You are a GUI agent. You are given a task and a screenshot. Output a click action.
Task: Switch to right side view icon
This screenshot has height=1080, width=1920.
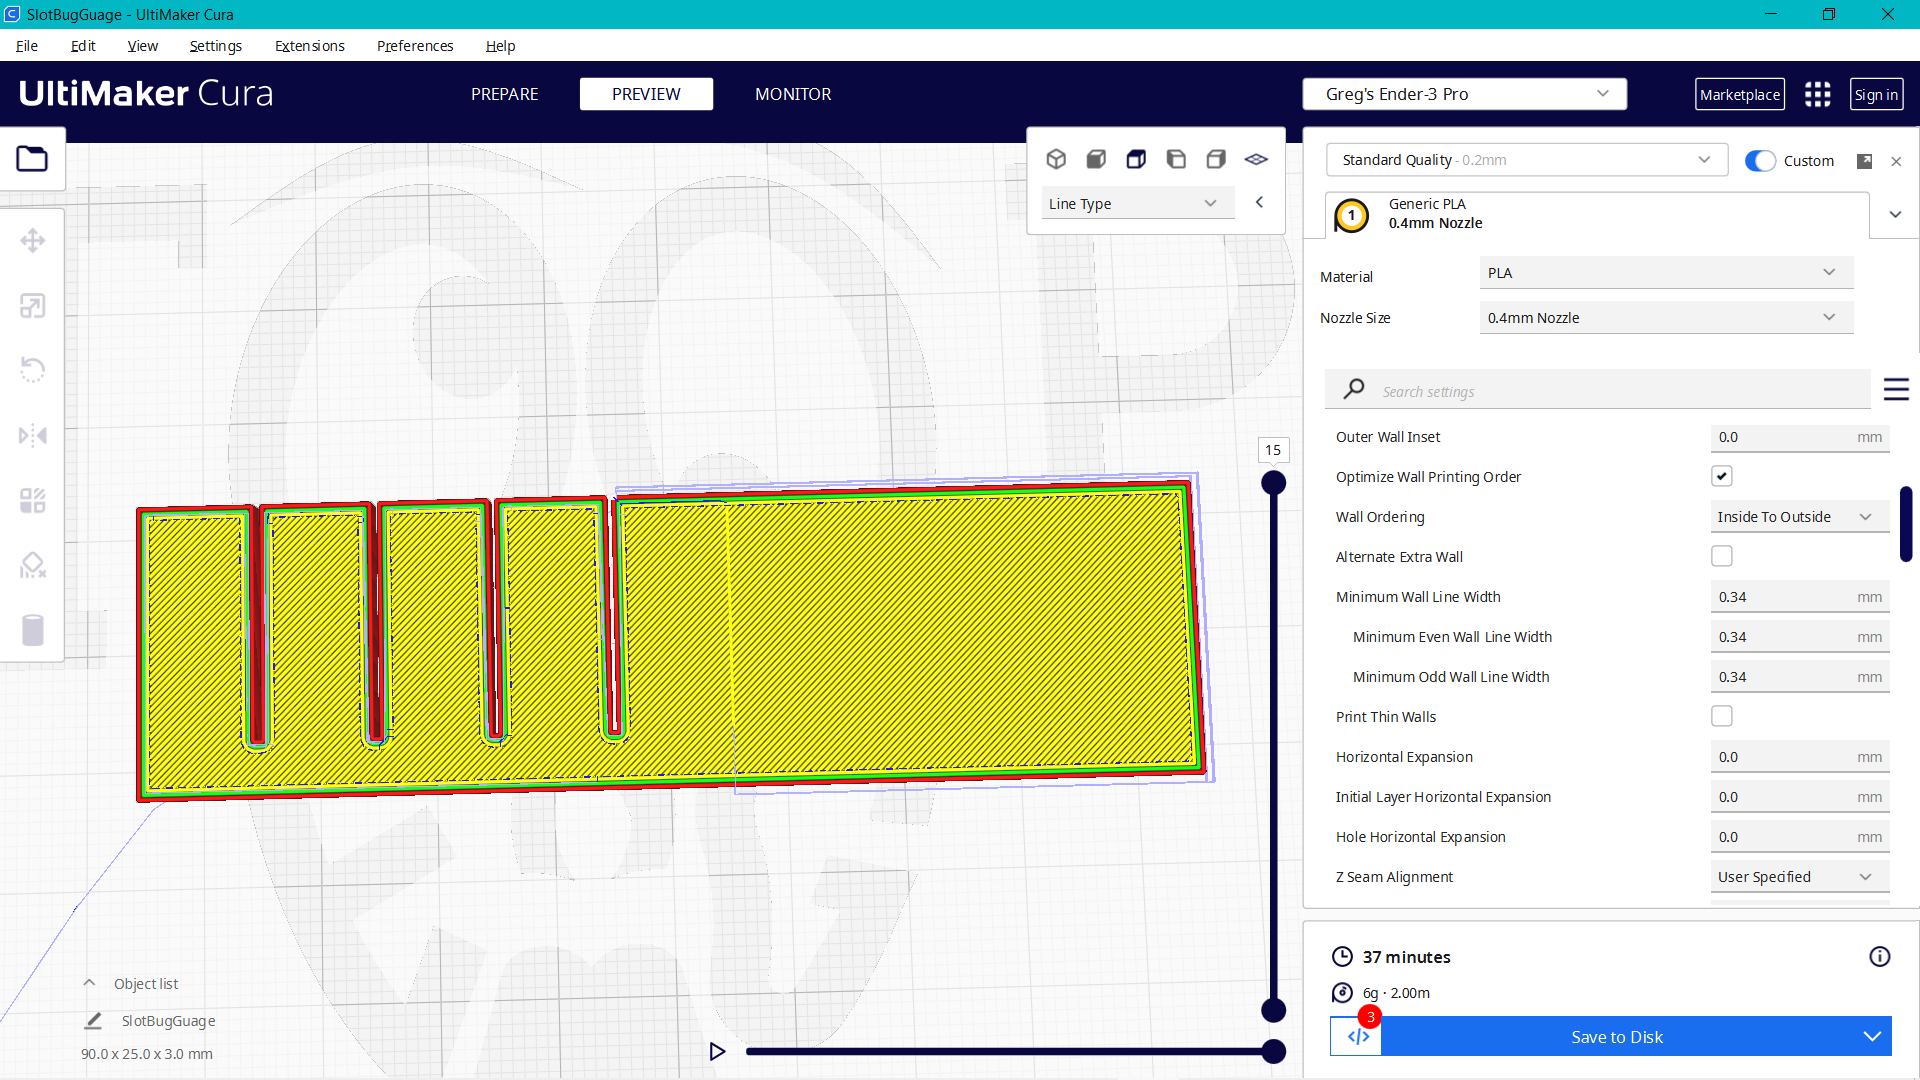coord(1216,159)
